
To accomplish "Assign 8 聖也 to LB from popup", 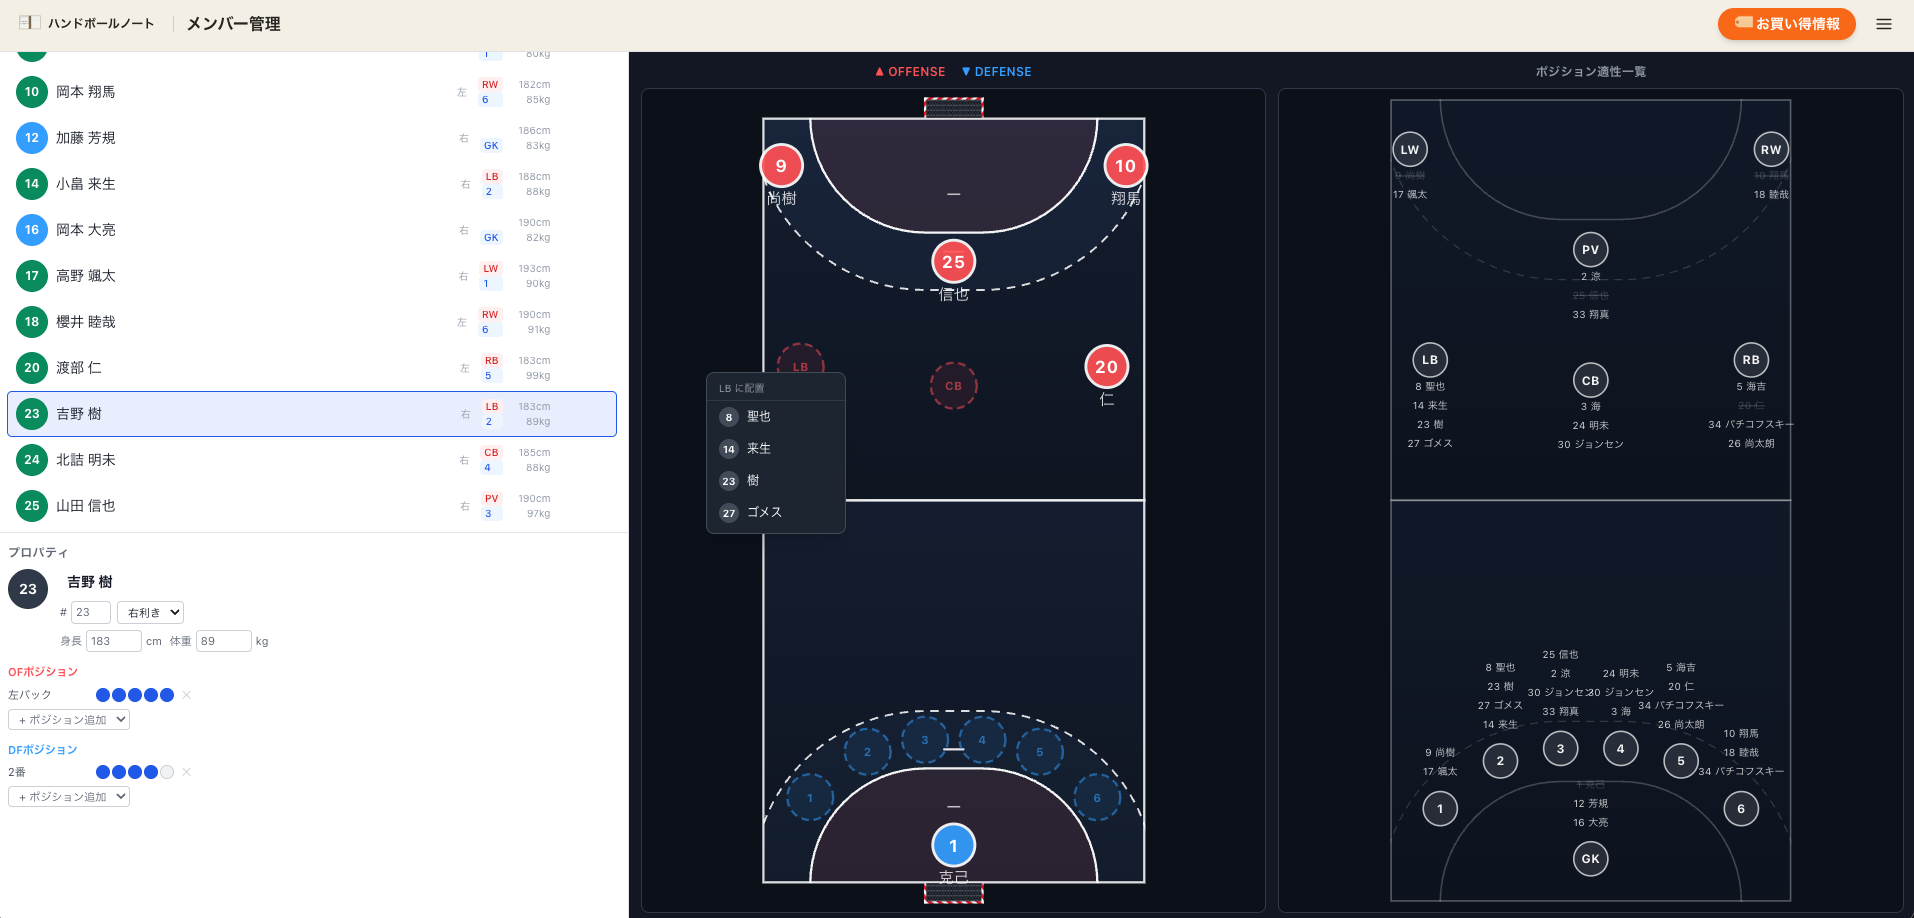I will tap(776, 417).
